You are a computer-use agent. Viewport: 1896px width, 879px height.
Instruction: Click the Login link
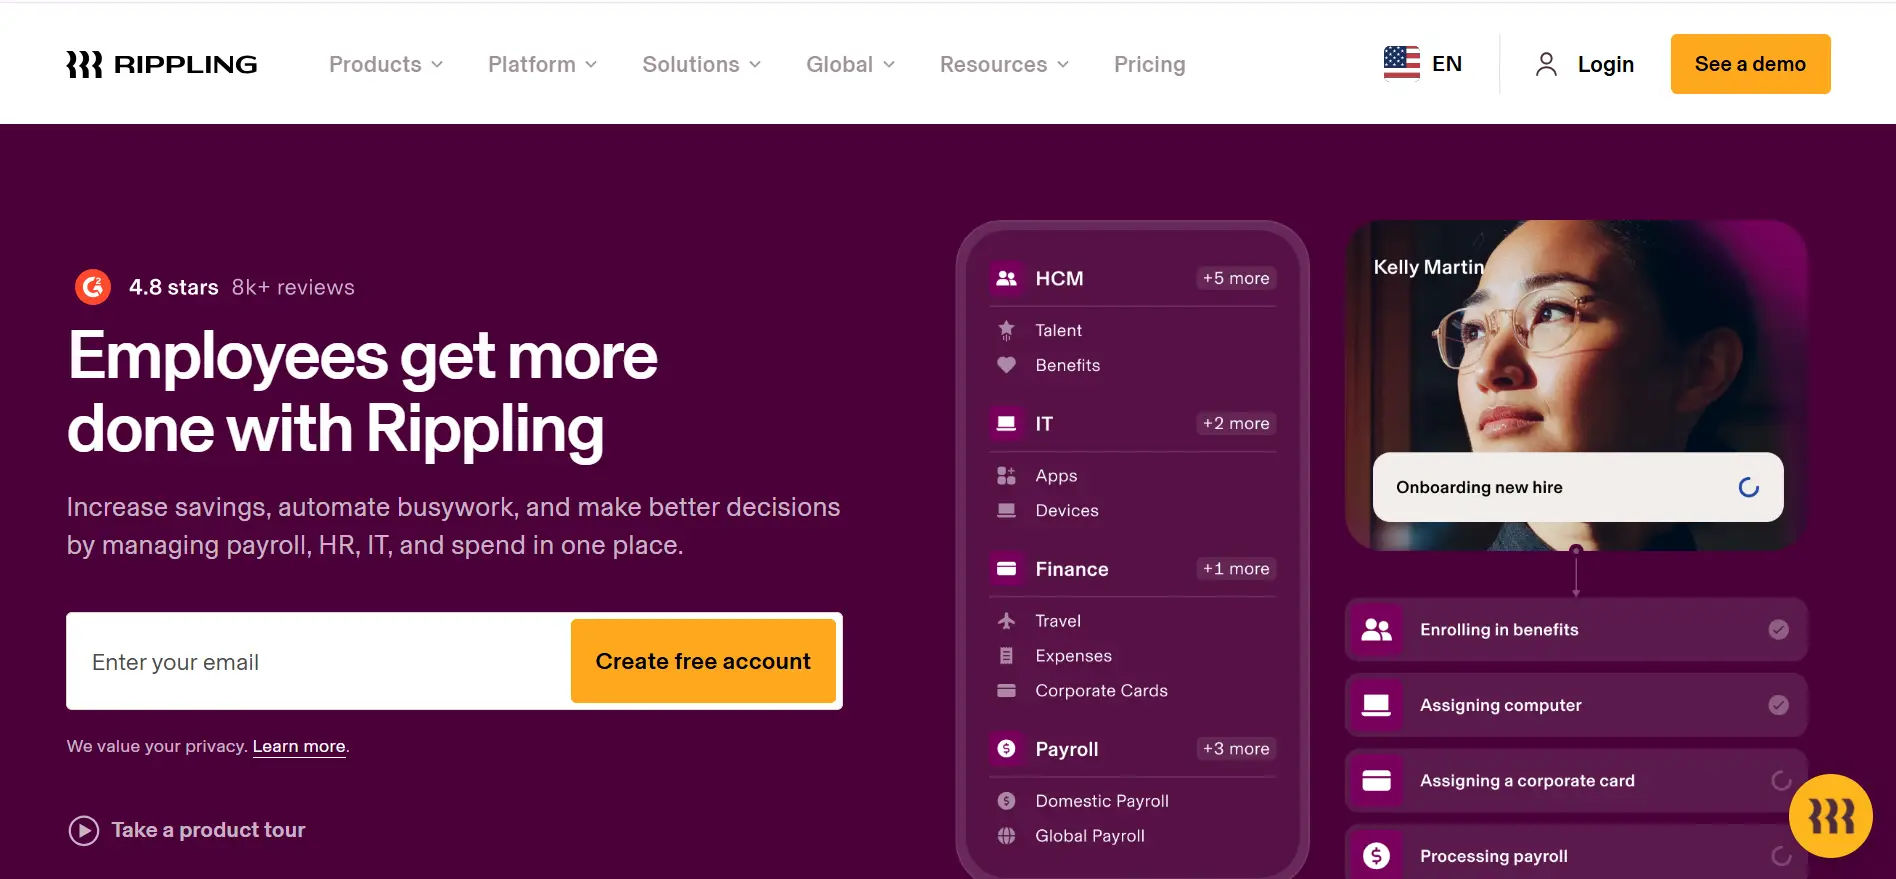tap(1606, 64)
